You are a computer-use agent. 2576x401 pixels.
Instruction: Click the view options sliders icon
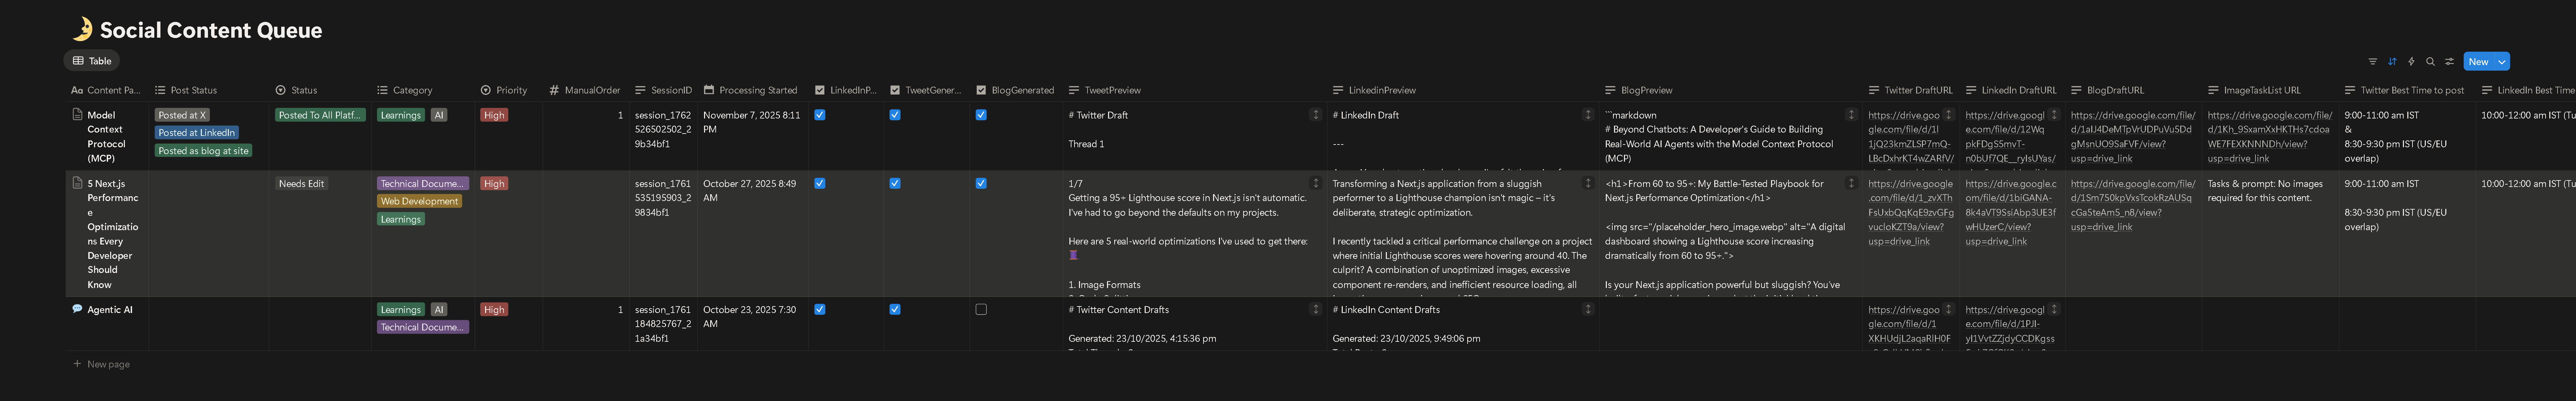[2450, 61]
